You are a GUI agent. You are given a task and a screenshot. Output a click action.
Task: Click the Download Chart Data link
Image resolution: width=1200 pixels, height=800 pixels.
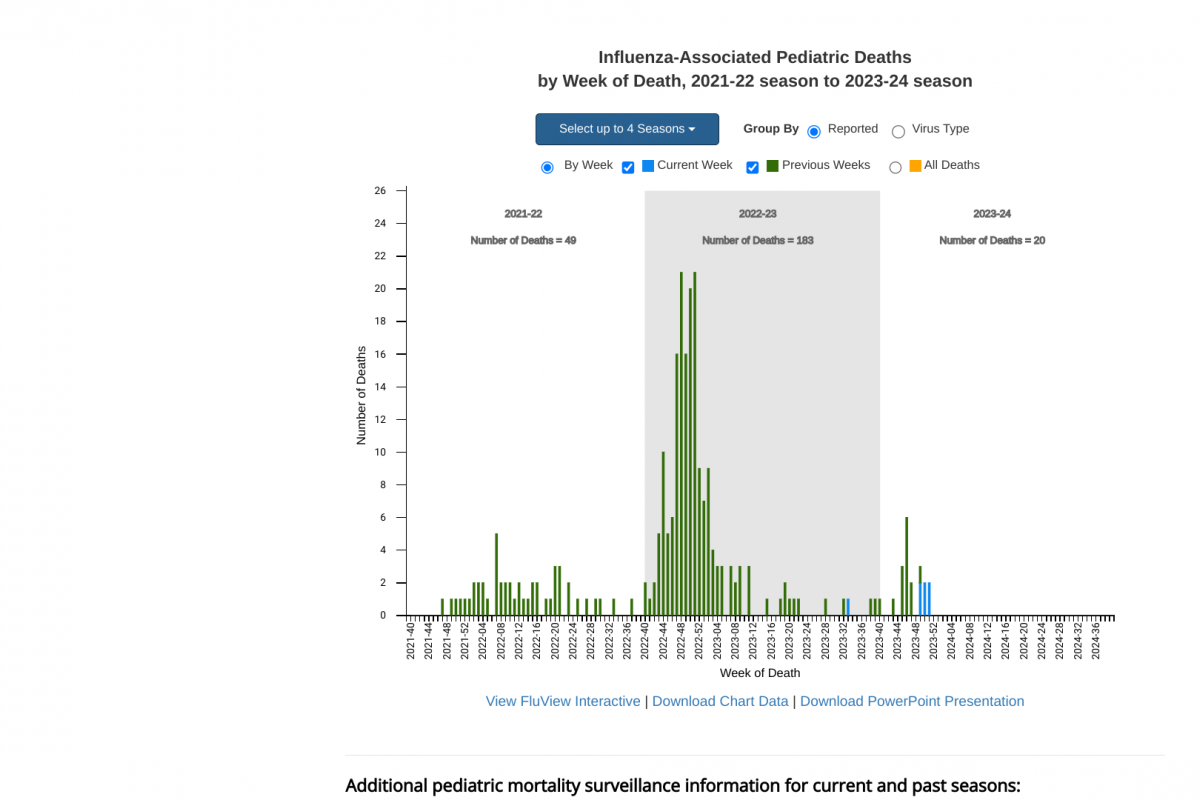pyautogui.click(x=720, y=701)
